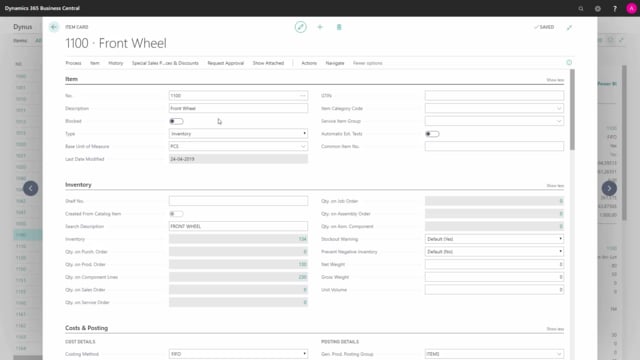
Task: Click the edit pencil icon
Action: [300, 27]
